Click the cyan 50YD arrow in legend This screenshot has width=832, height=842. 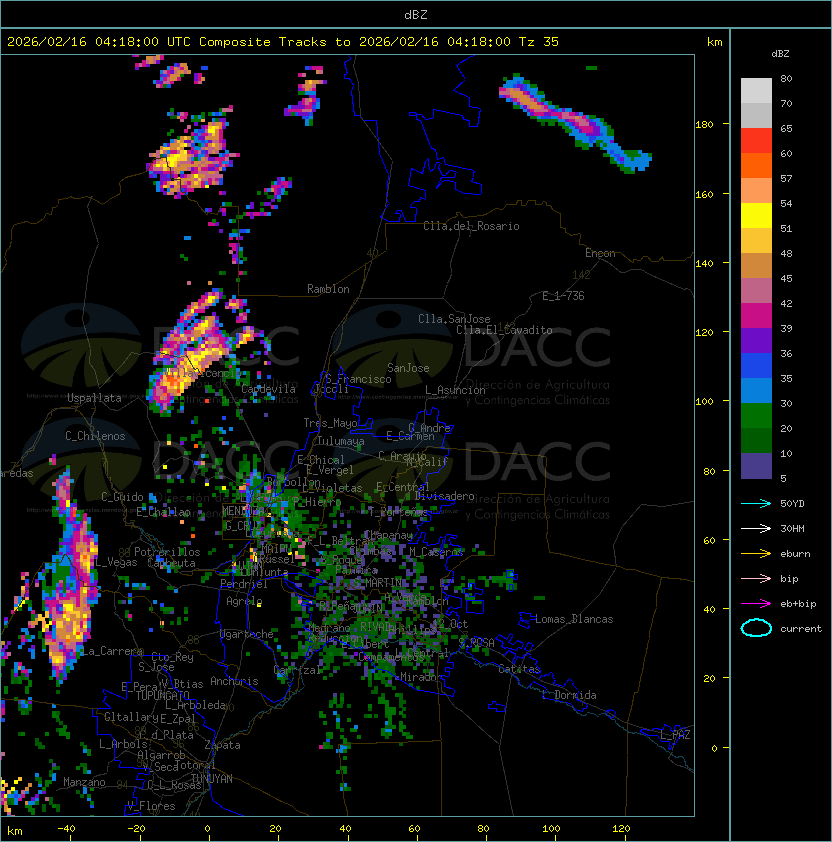click(756, 503)
